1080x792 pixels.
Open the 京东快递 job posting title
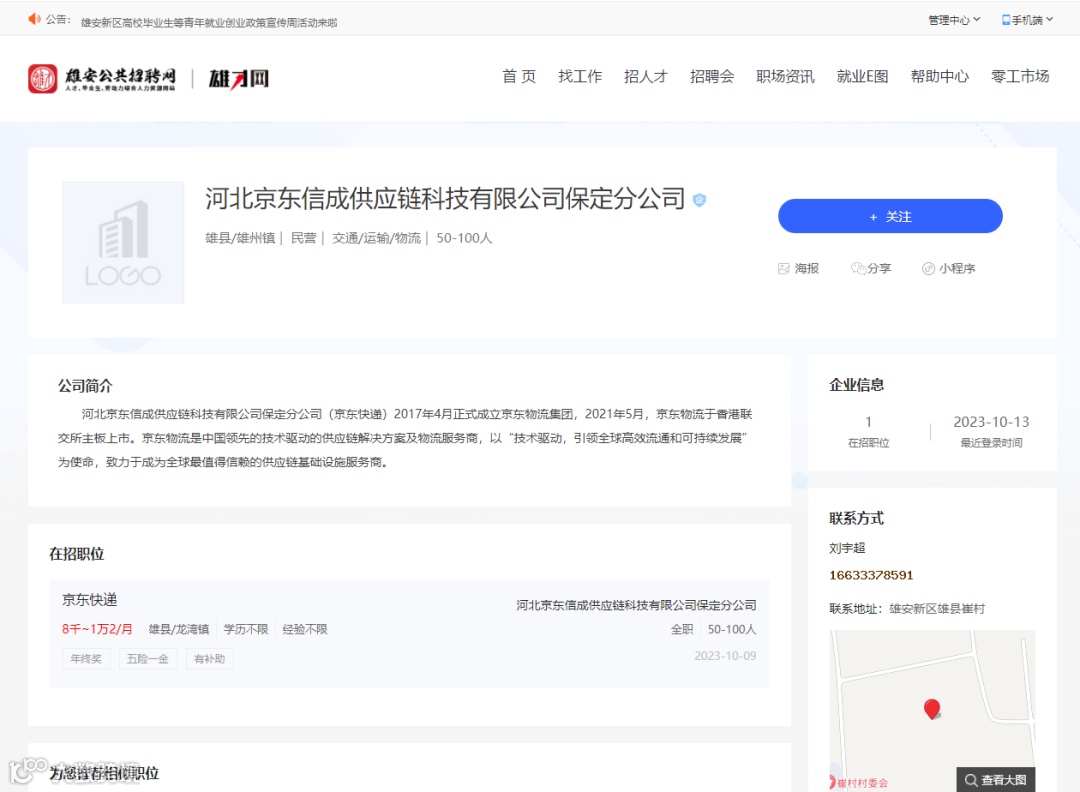[x=90, y=600]
